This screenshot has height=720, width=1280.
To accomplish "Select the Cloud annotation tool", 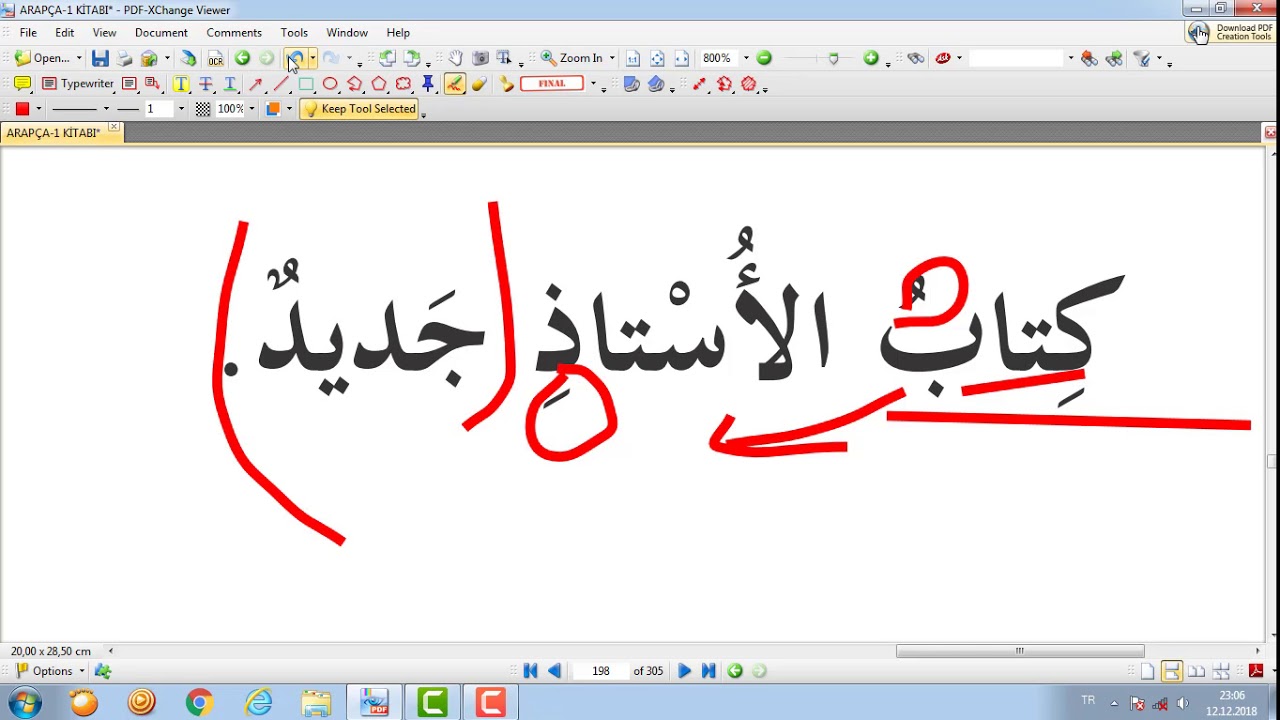I will [x=404, y=84].
